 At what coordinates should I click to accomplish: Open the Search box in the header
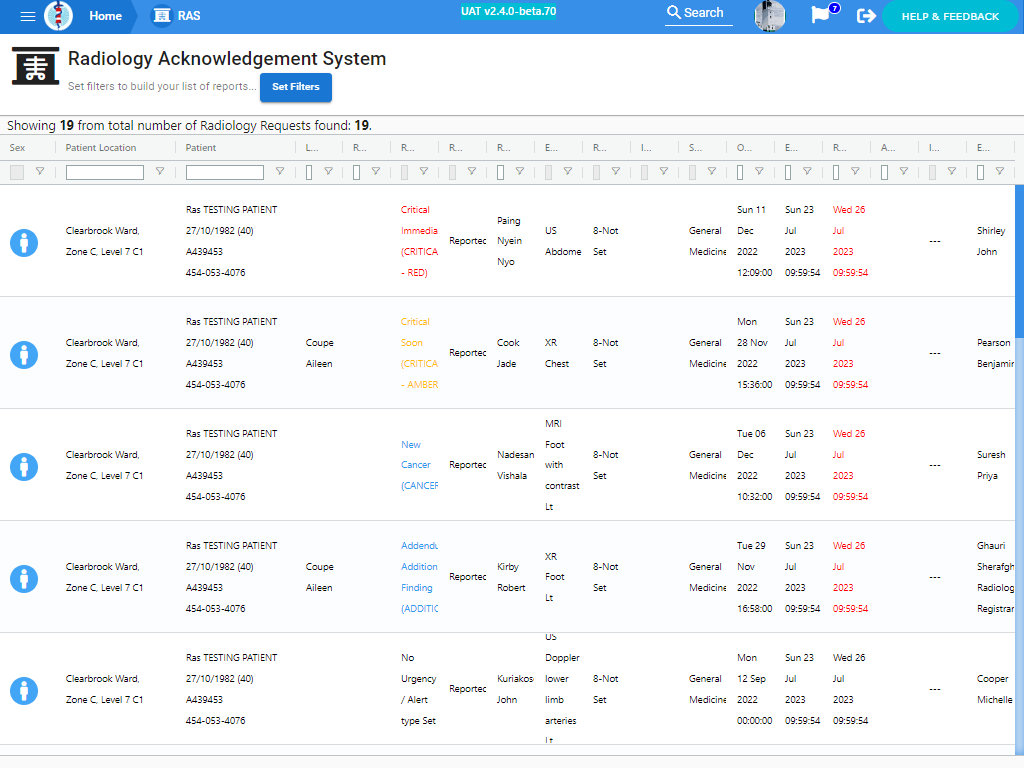[698, 13]
